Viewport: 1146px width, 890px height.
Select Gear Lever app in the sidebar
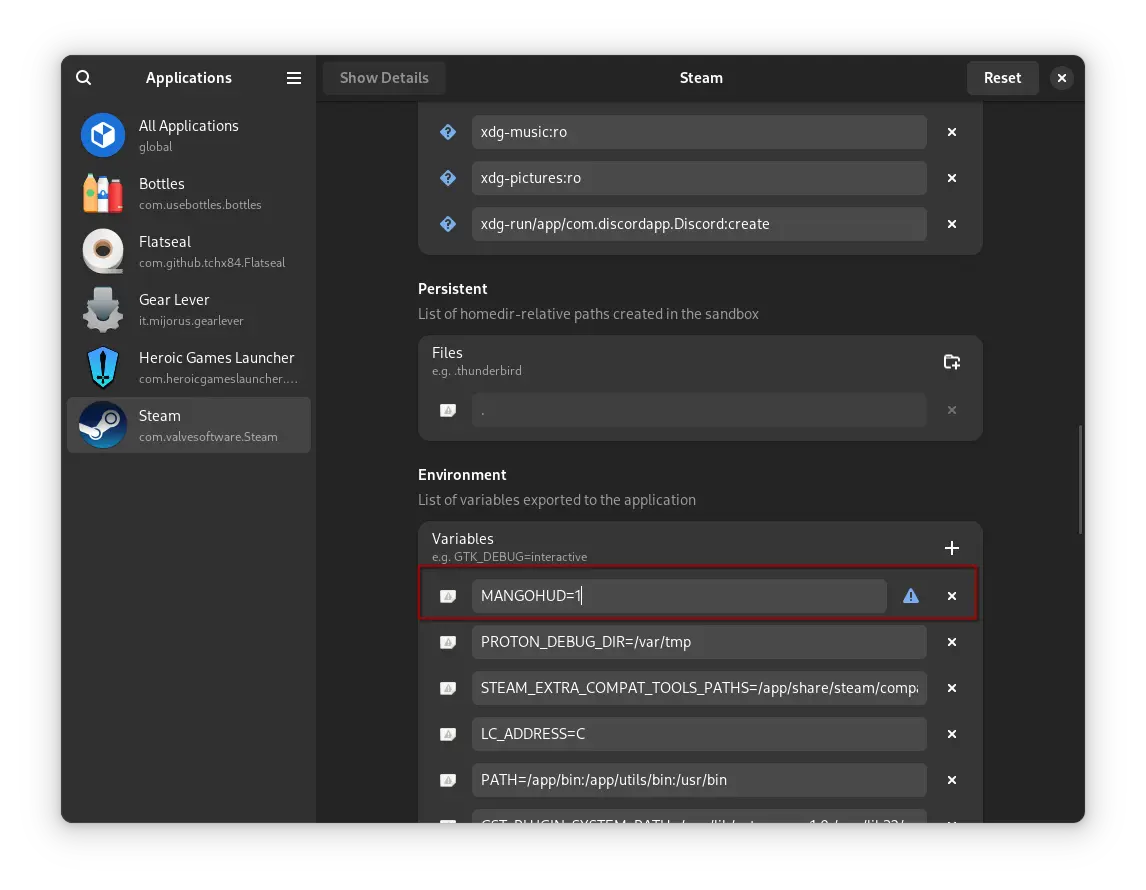point(189,309)
